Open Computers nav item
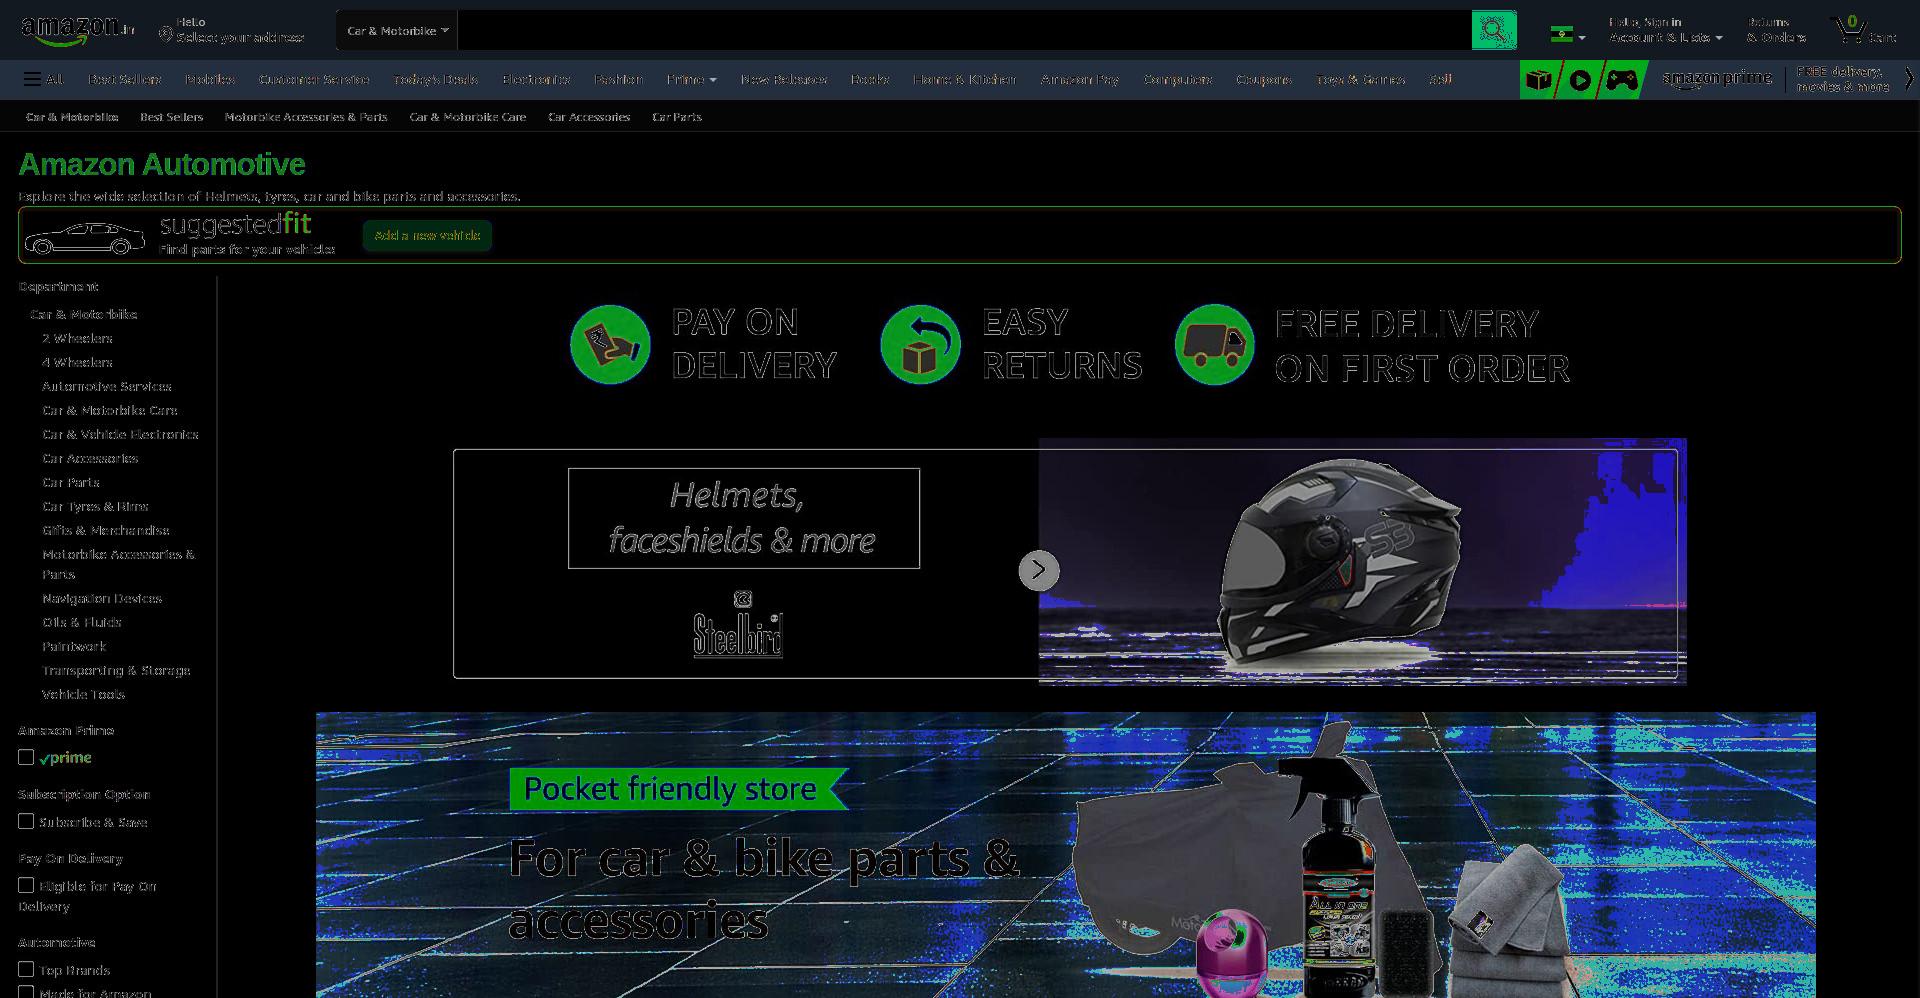The width and height of the screenshot is (1920, 998). [1177, 79]
